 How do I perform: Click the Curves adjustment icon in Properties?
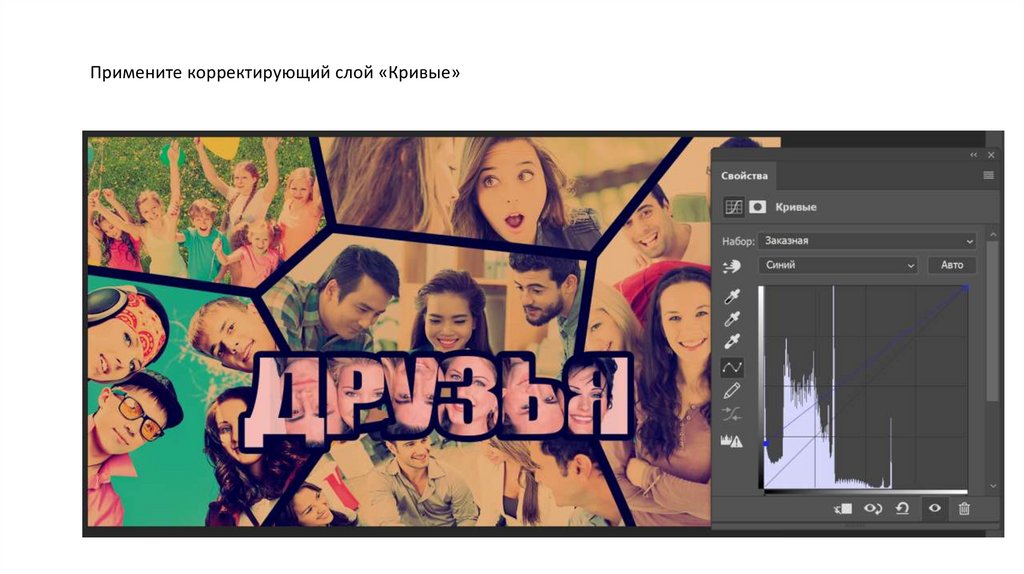(733, 207)
